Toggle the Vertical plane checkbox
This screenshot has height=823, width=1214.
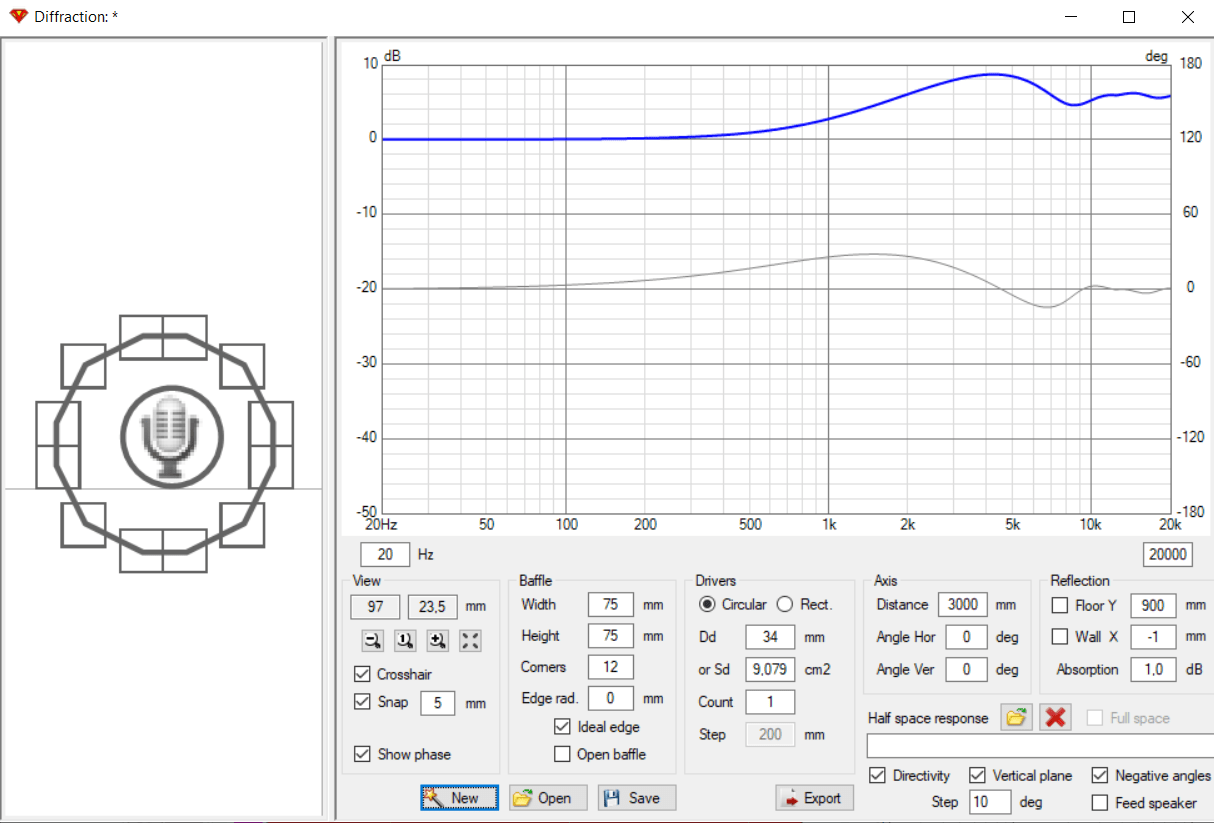(x=977, y=775)
